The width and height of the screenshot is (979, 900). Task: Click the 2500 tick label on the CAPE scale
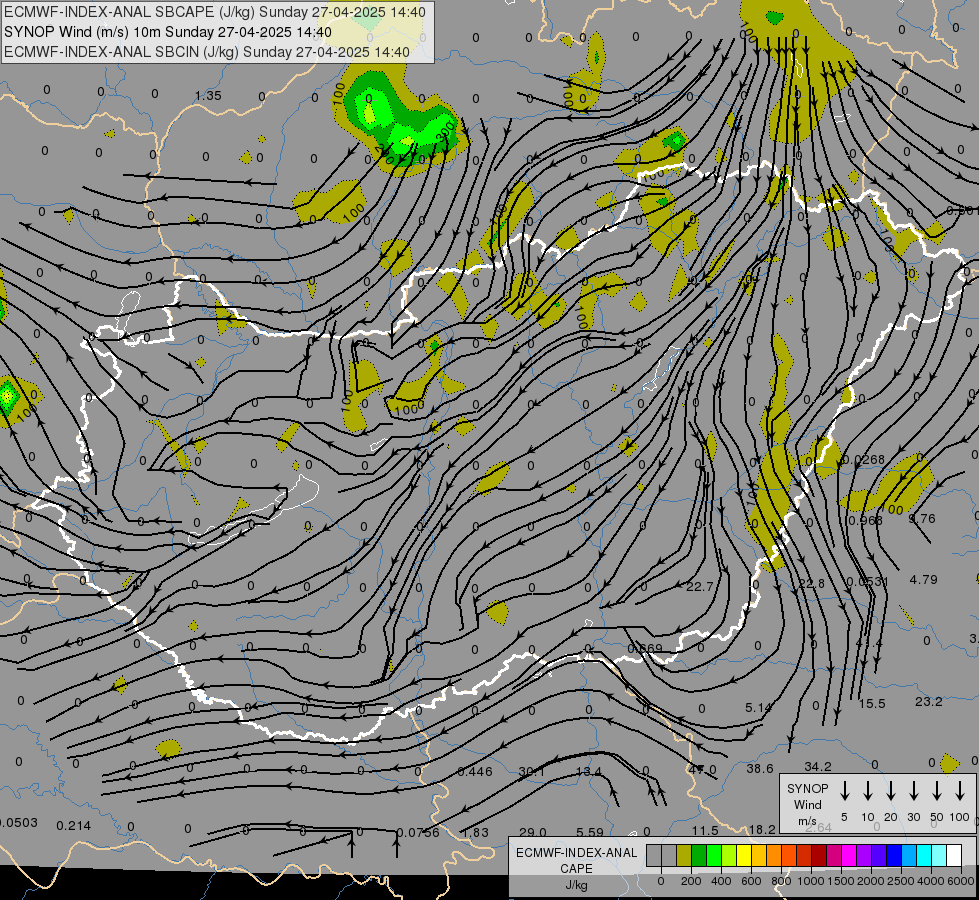tap(901, 881)
